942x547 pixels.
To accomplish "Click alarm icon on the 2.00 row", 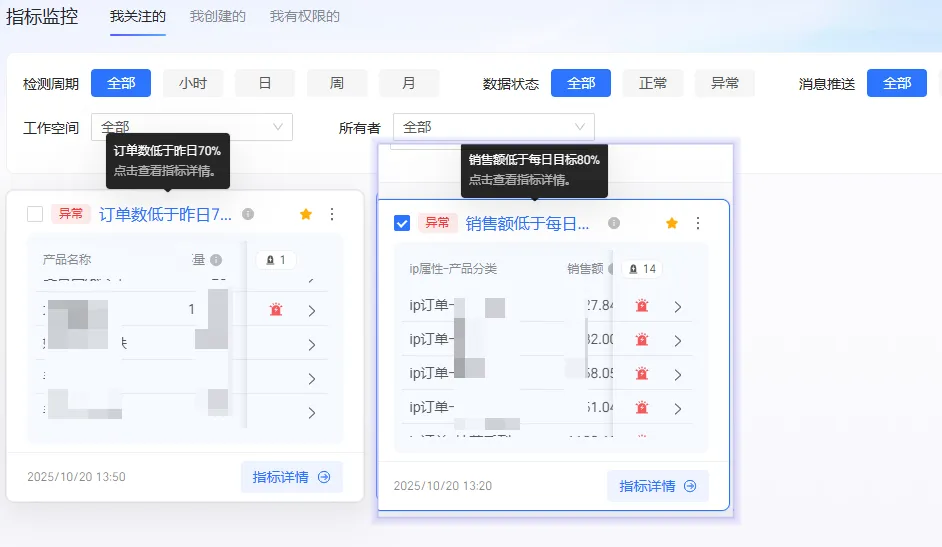I will [x=642, y=340].
